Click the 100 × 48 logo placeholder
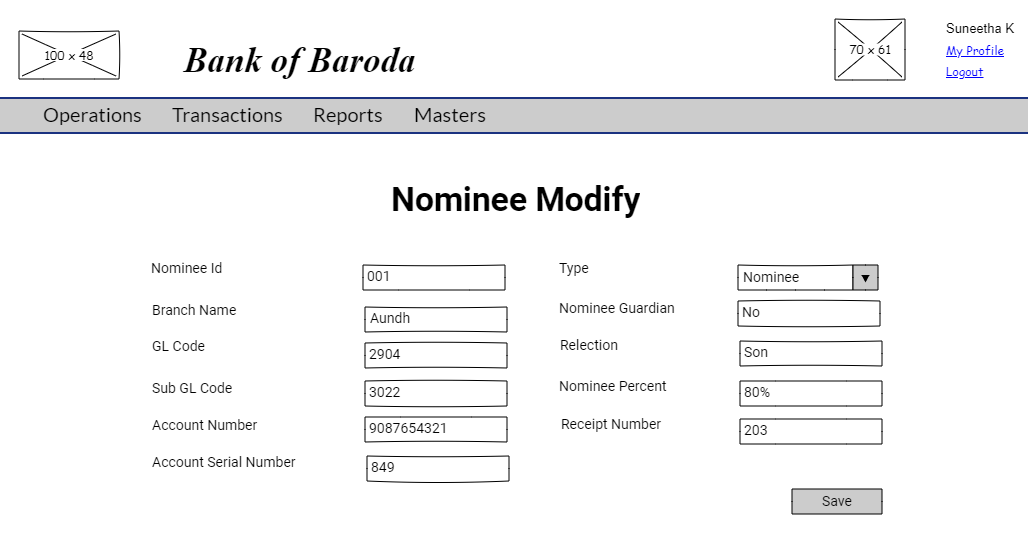The width and height of the screenshot is (1028, 545). click(x=69, y=55)
